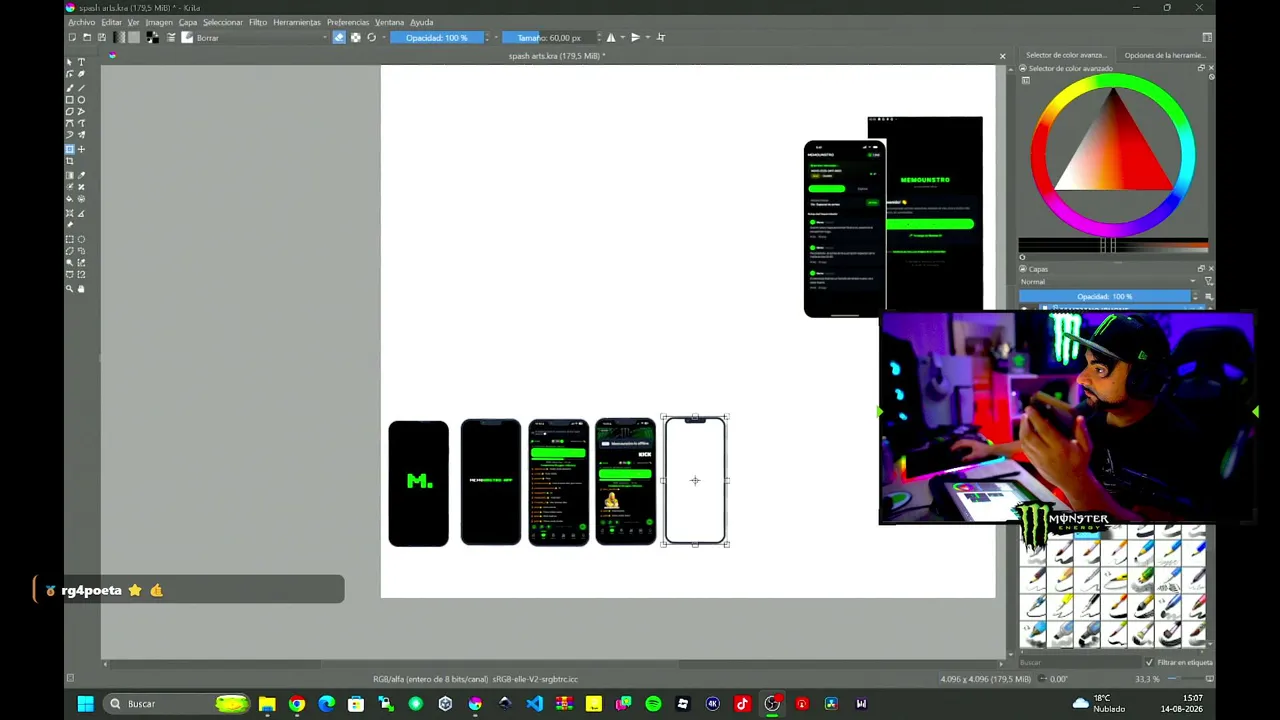Select the Elliptical Selection tool
This screenshot has width=1280, height=720.
click(x=81, y=239)
